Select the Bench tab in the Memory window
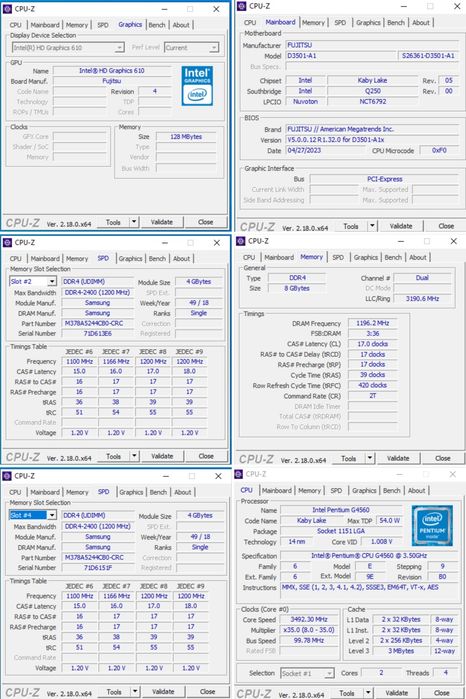 click(393, 257)
